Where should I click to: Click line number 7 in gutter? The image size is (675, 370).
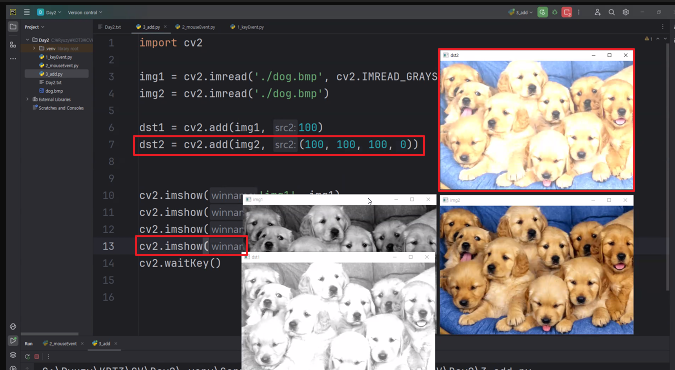tap(111, 144)
